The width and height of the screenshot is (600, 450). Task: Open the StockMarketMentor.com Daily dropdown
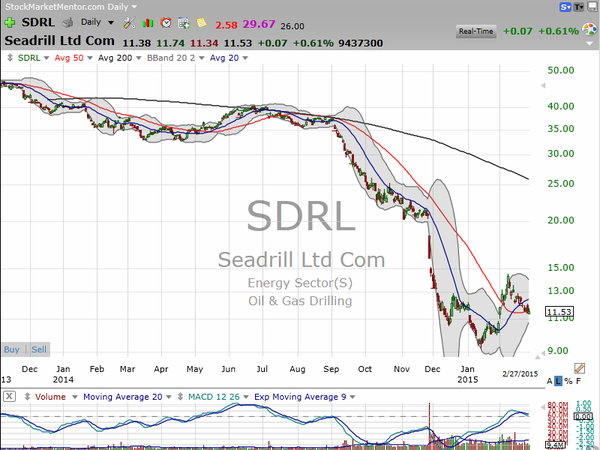(x=134, y=7)
